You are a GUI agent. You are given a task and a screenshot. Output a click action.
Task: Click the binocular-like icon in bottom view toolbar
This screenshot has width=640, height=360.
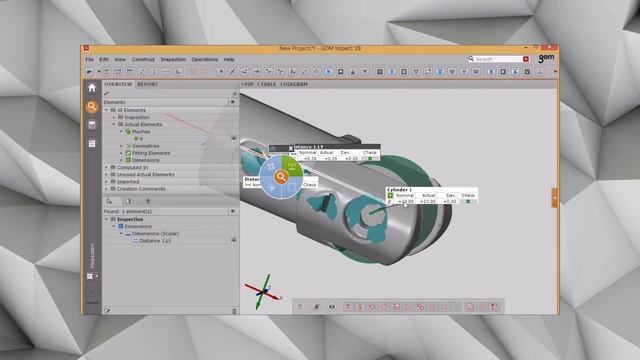(331, 307)
